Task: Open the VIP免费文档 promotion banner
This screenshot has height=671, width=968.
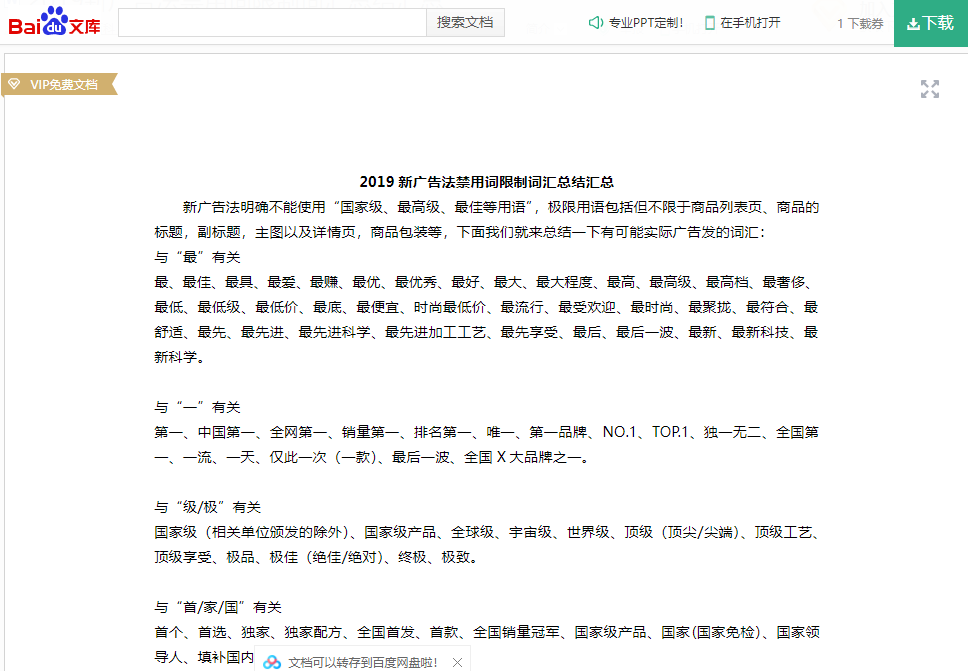Action: [x=60, y=85]
